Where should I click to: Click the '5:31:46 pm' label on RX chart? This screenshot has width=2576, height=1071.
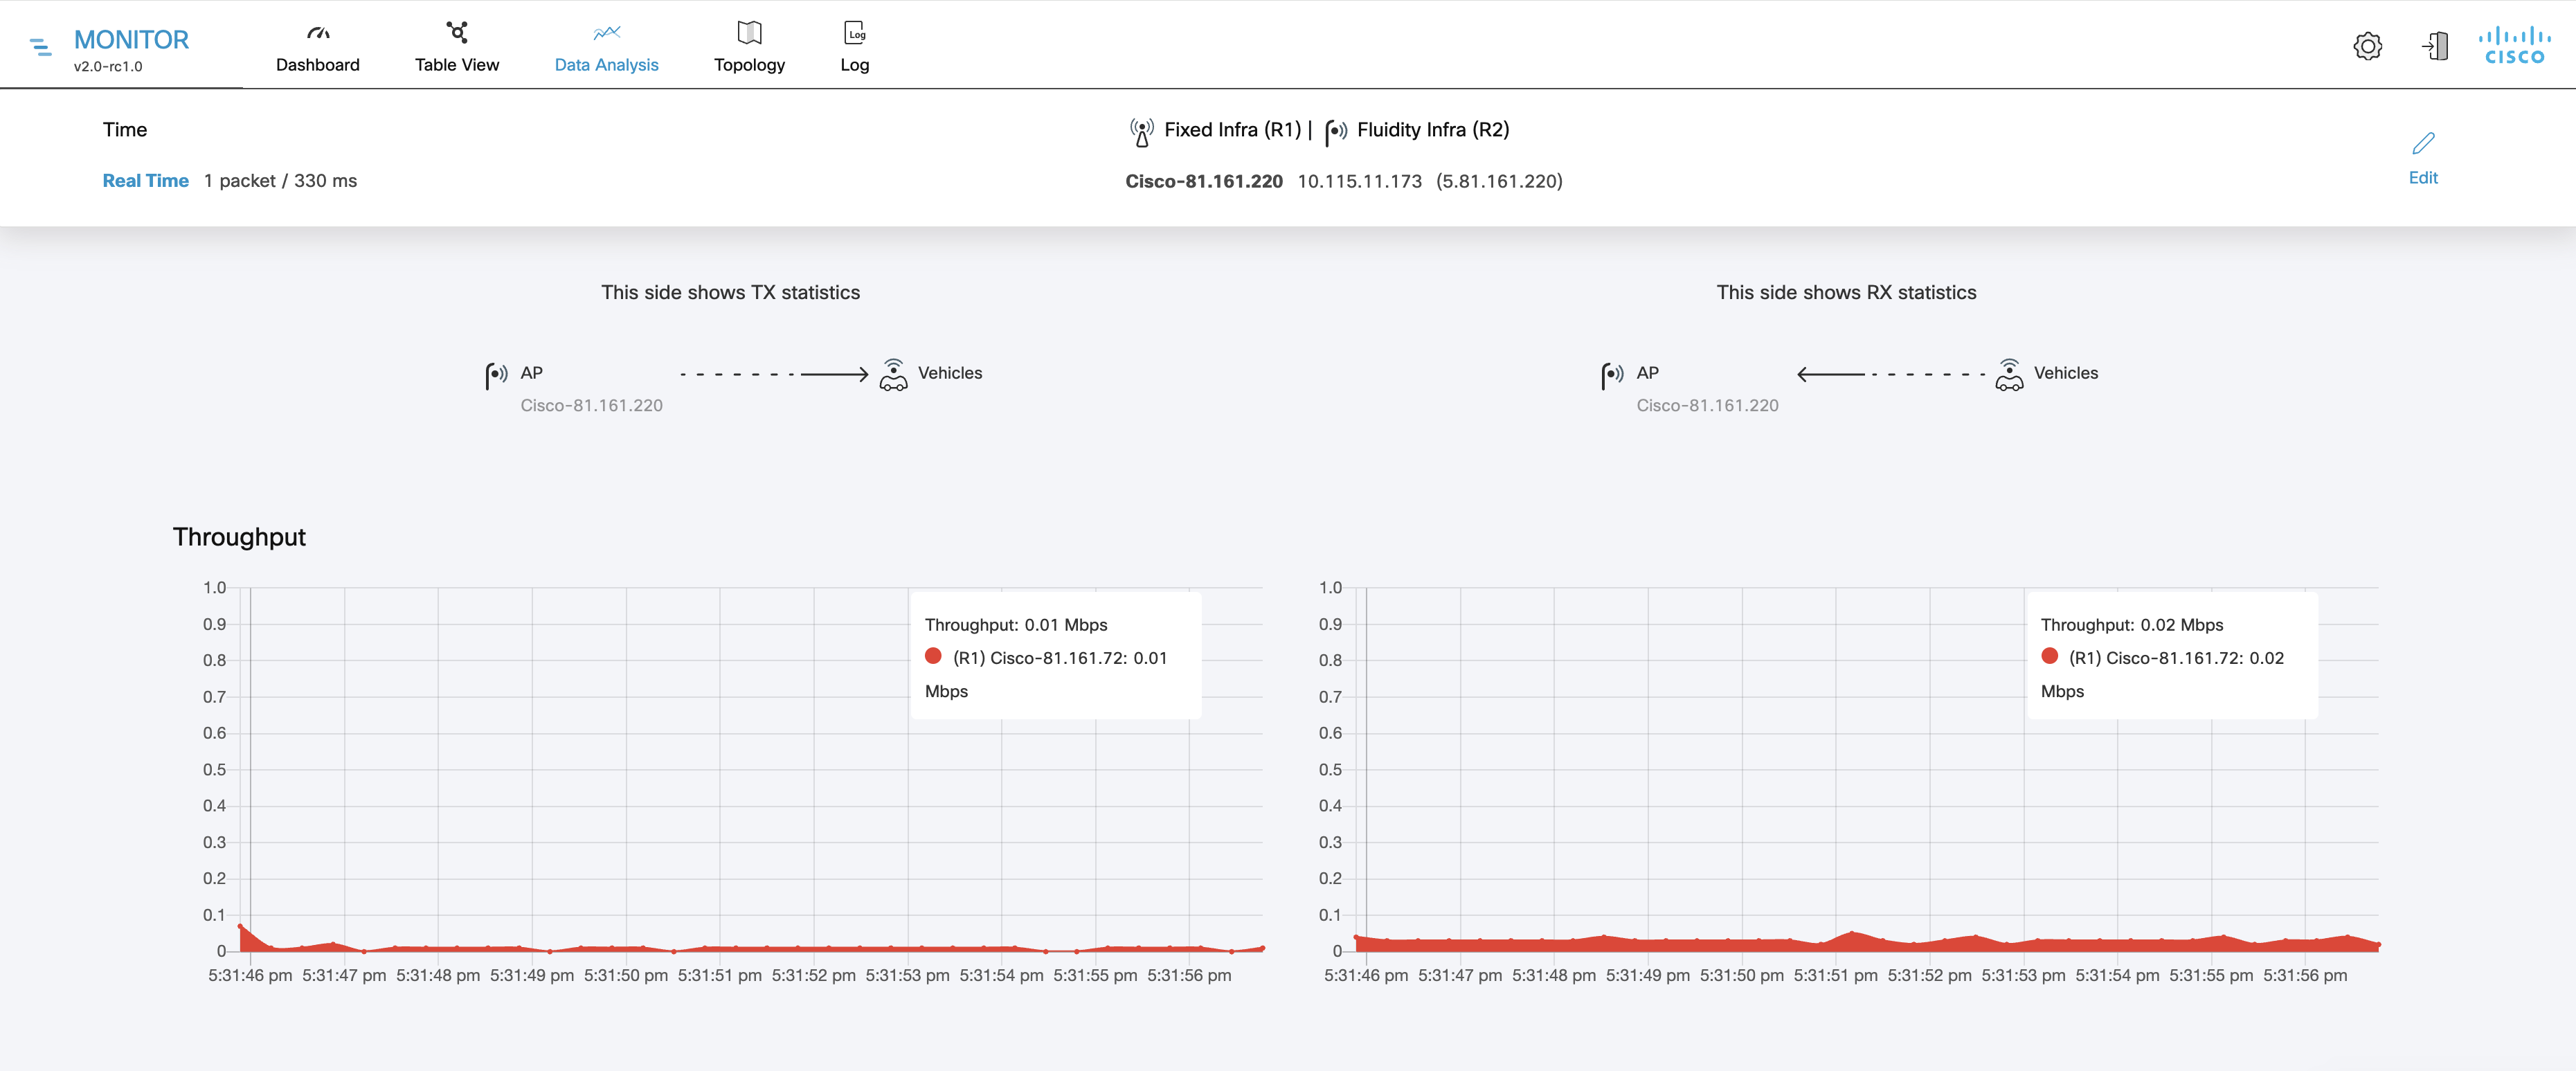pos(1366,976)
